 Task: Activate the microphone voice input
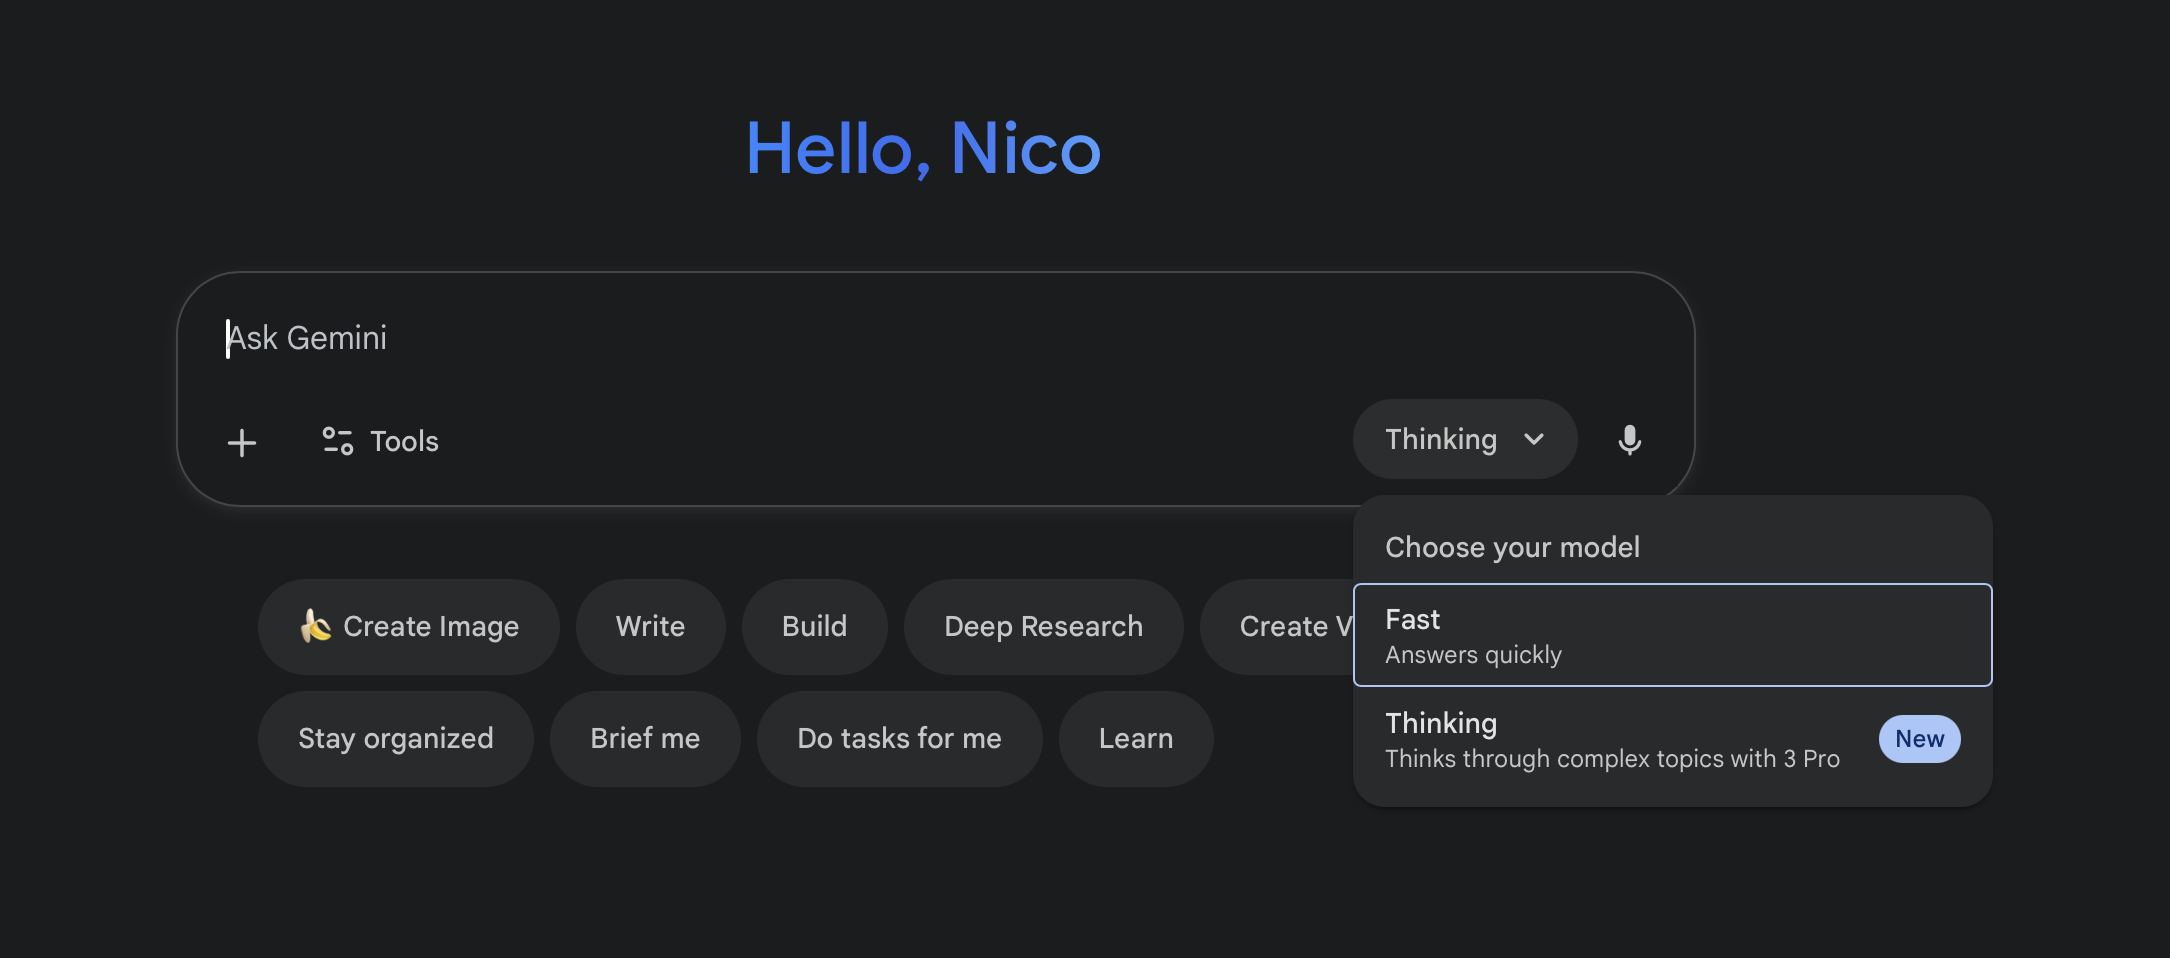pyautogui.click(x=1629, y=440)
